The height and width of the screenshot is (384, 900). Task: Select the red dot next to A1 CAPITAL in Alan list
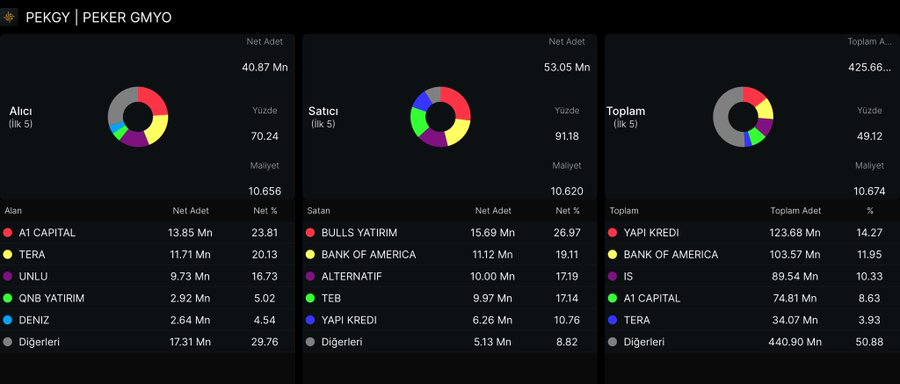7,233
